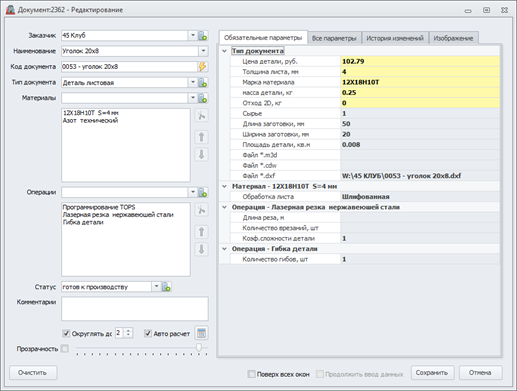
Task: Open the Статус dropdown list
Action: point(156,287)
